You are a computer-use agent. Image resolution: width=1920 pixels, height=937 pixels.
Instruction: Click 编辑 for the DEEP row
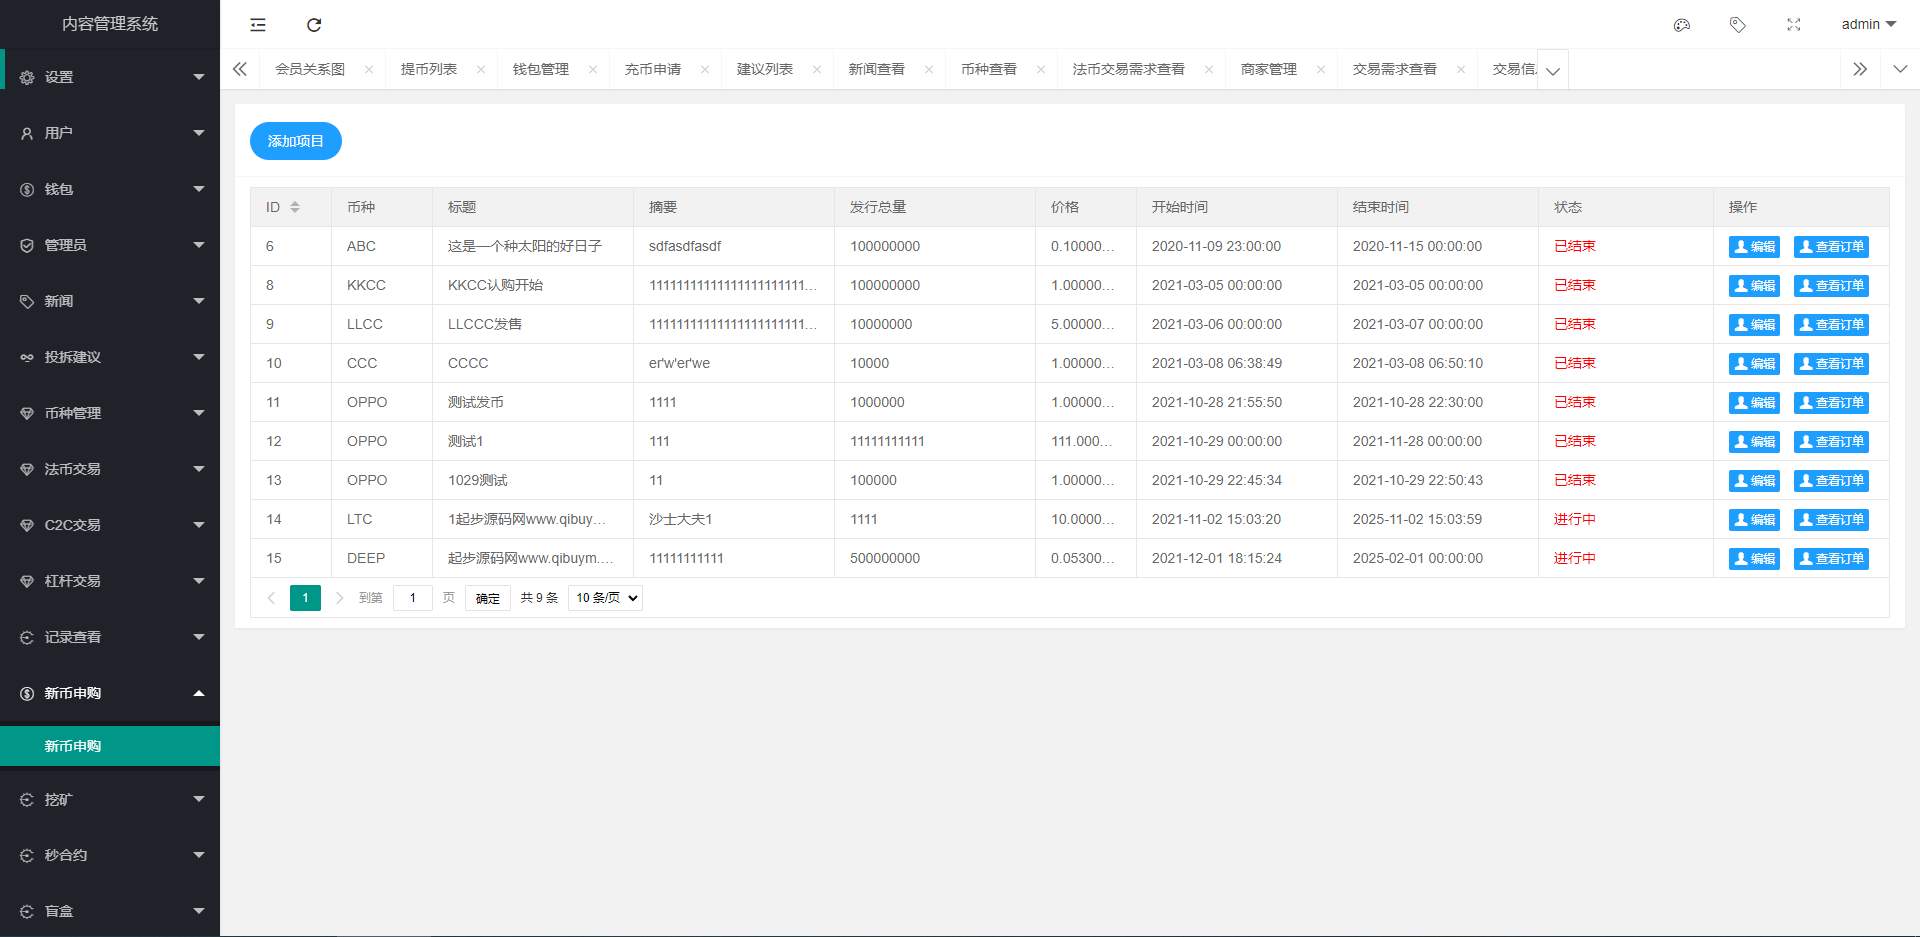pos(1754,559)
